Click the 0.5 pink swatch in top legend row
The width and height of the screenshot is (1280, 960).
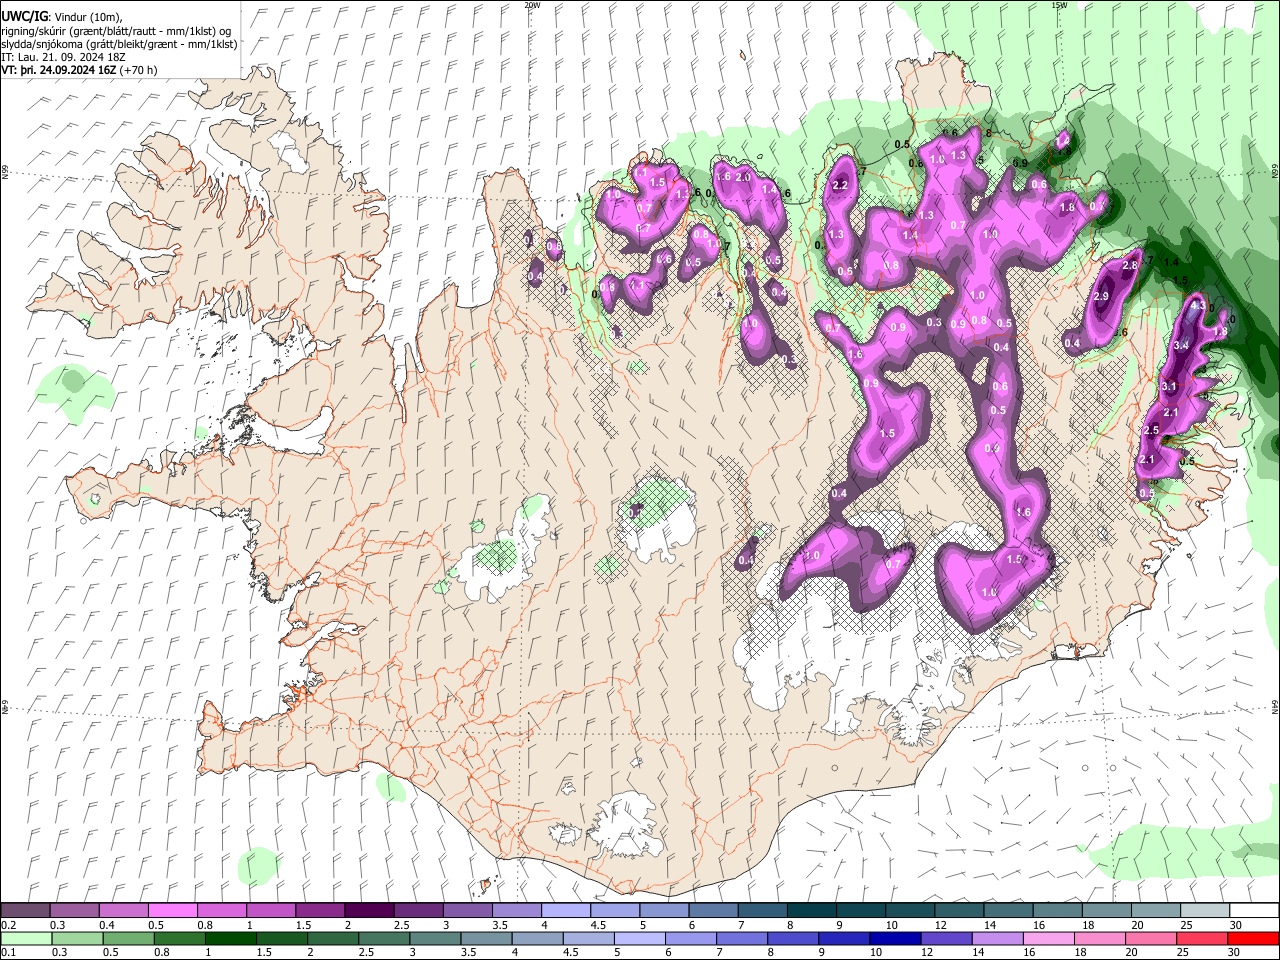pyautogui.click(x=172, y=911)
